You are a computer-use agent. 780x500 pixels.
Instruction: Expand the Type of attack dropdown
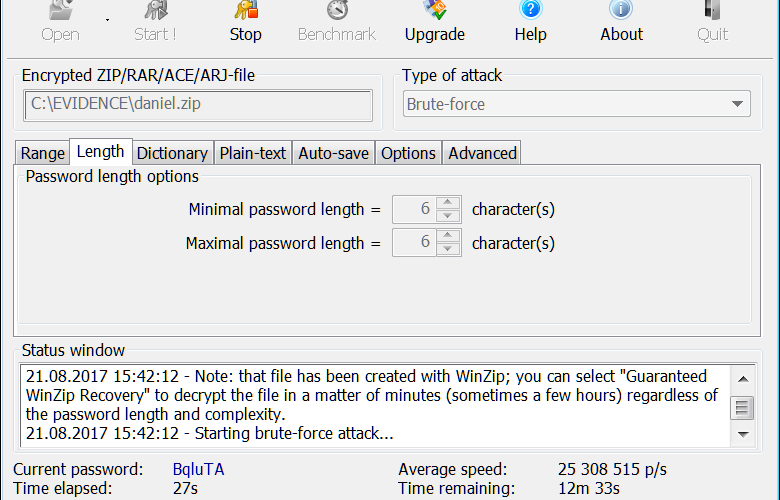[x=737, y=104]
